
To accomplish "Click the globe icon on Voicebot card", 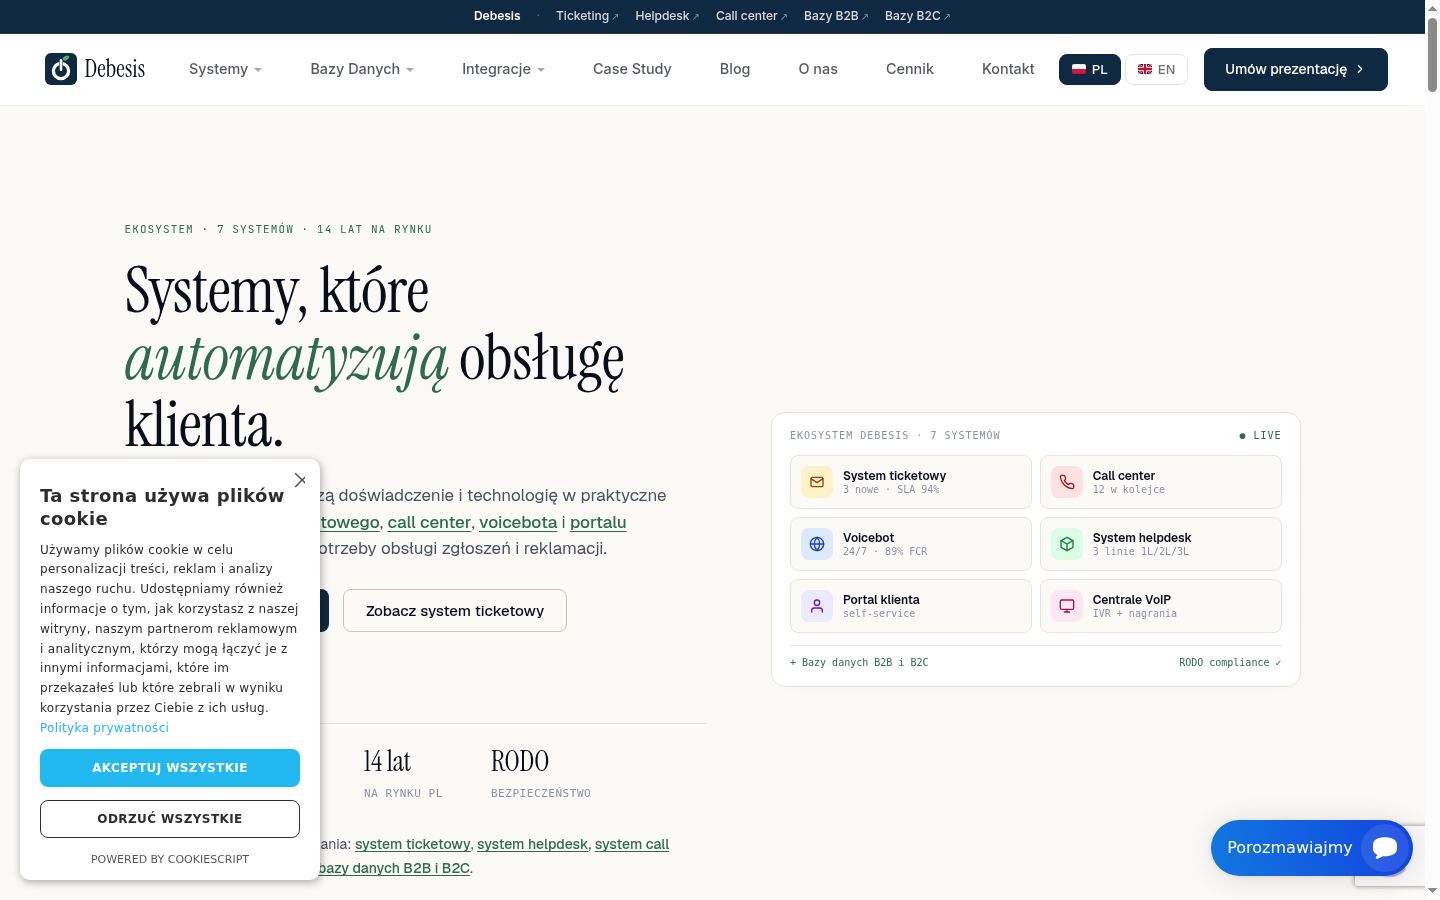I will click(x=817, y=544).
